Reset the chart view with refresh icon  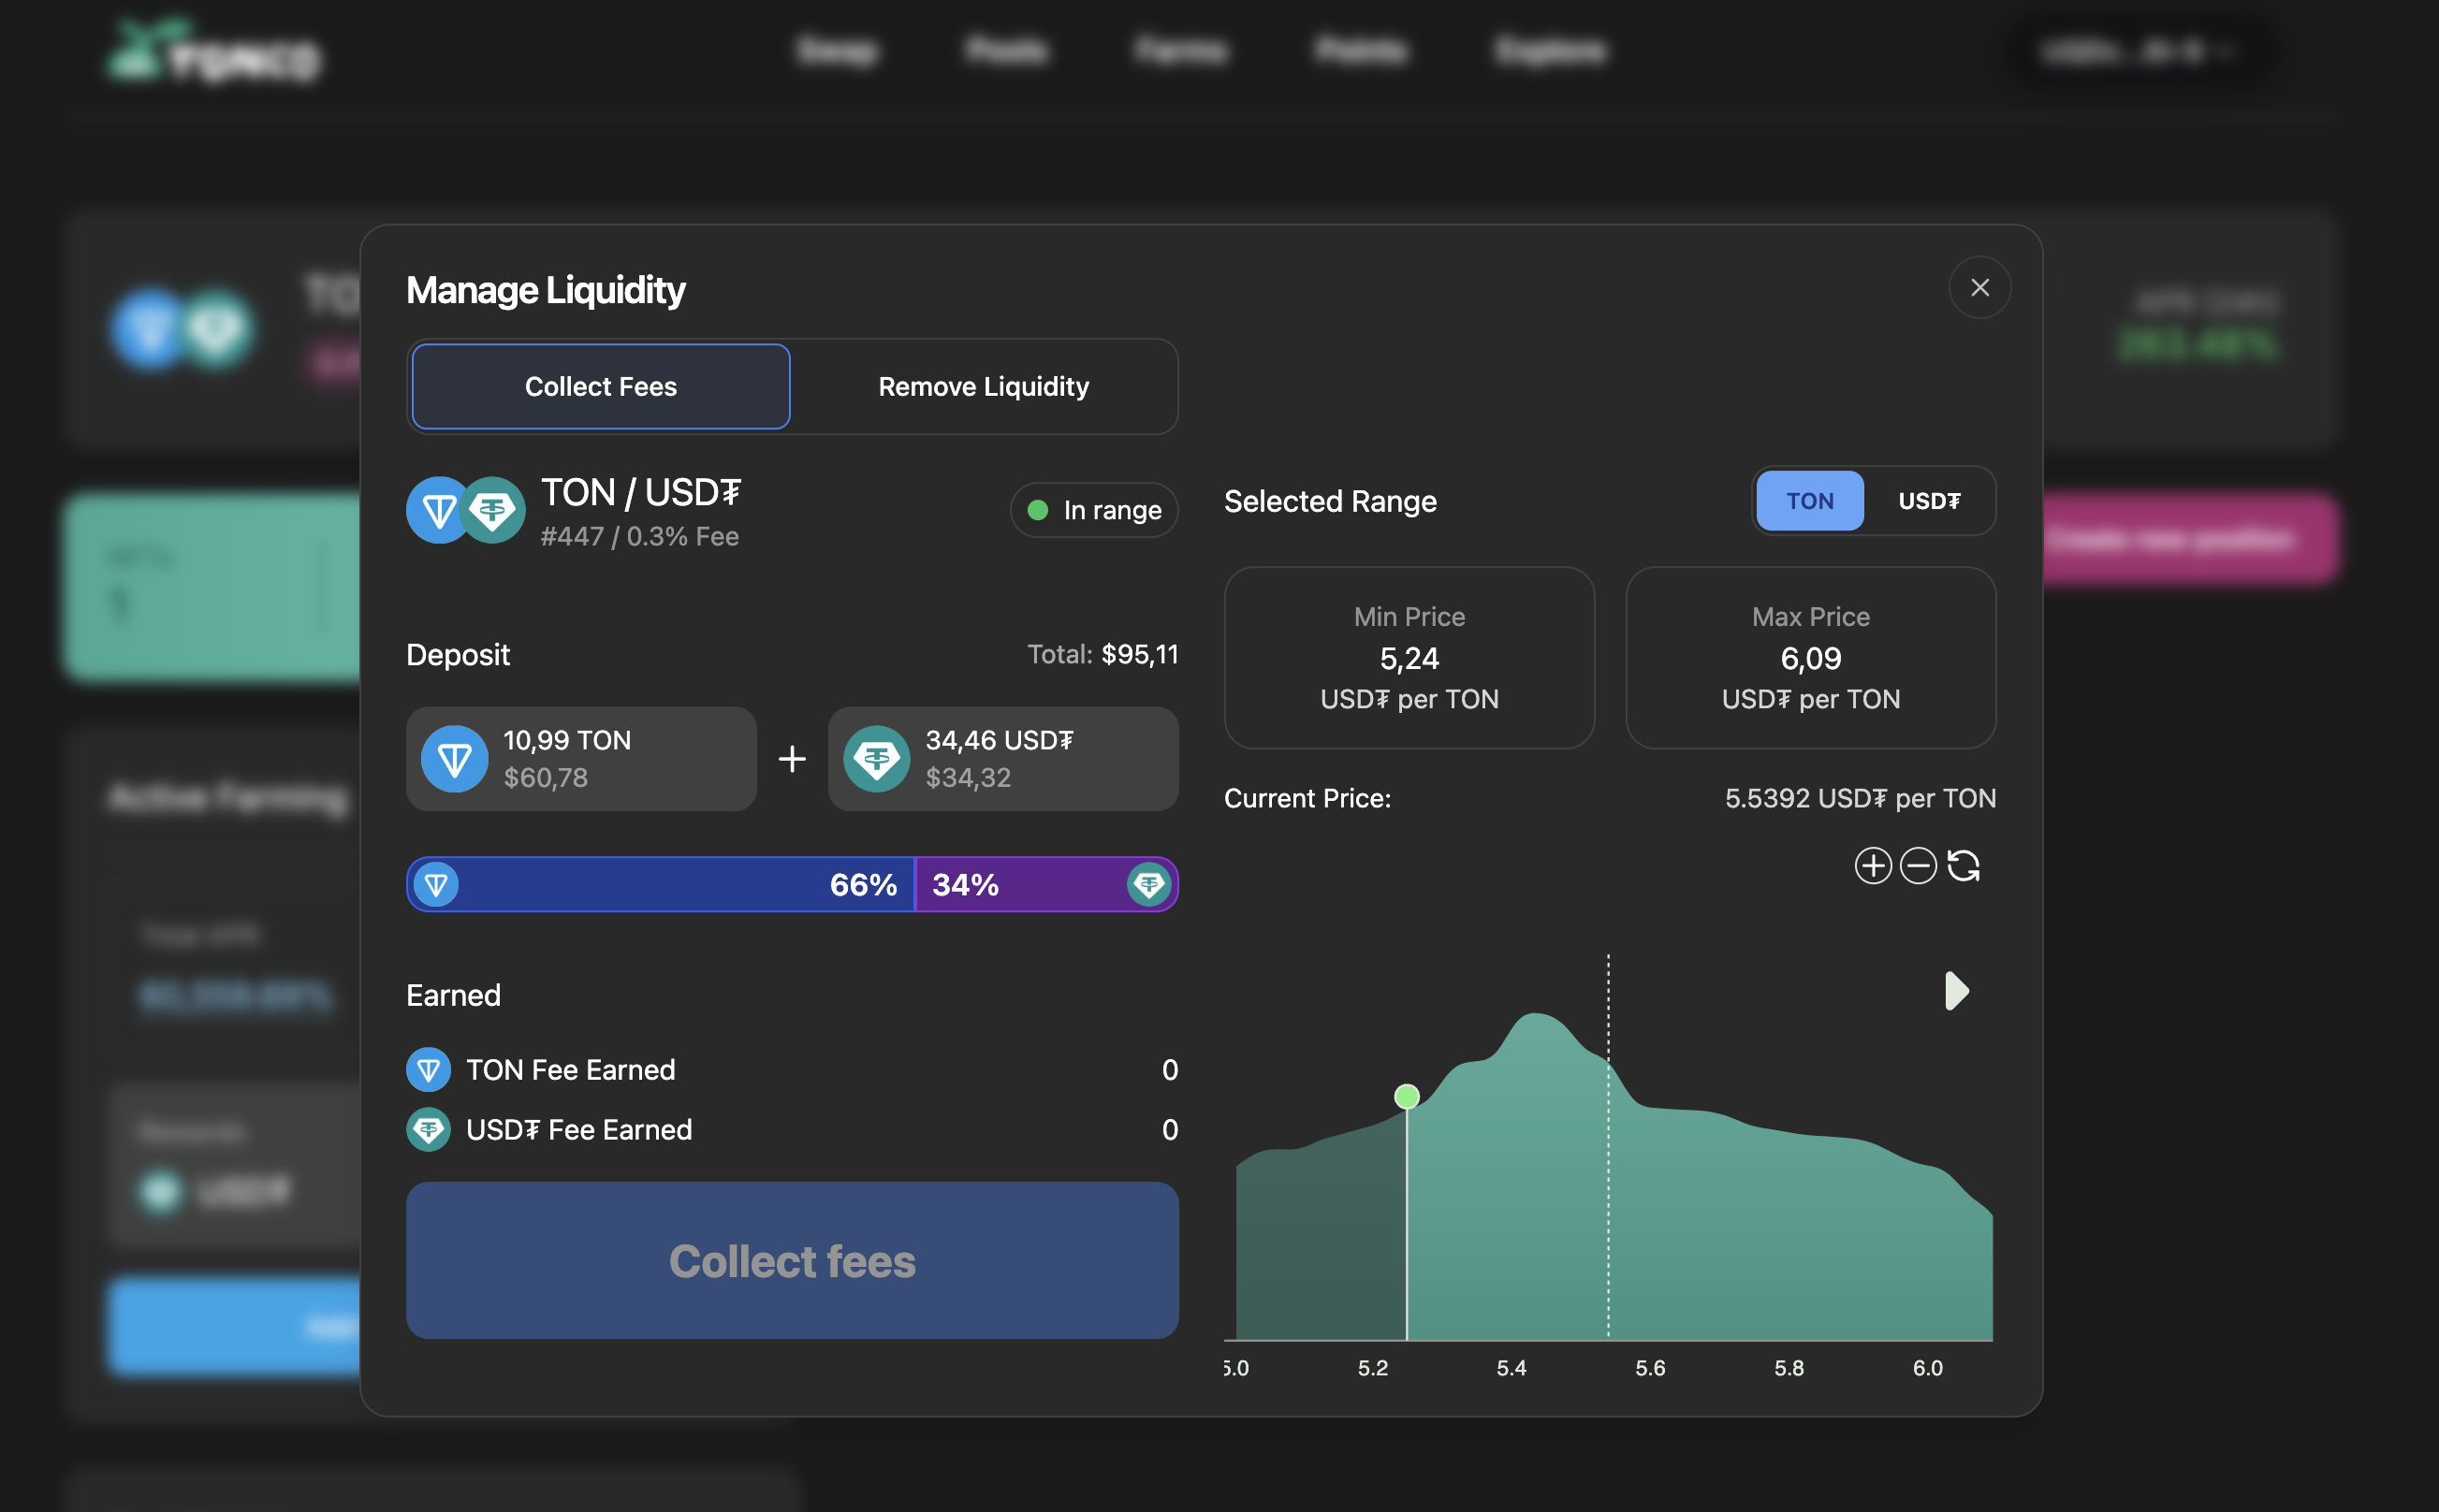[x=1963, y=866]
